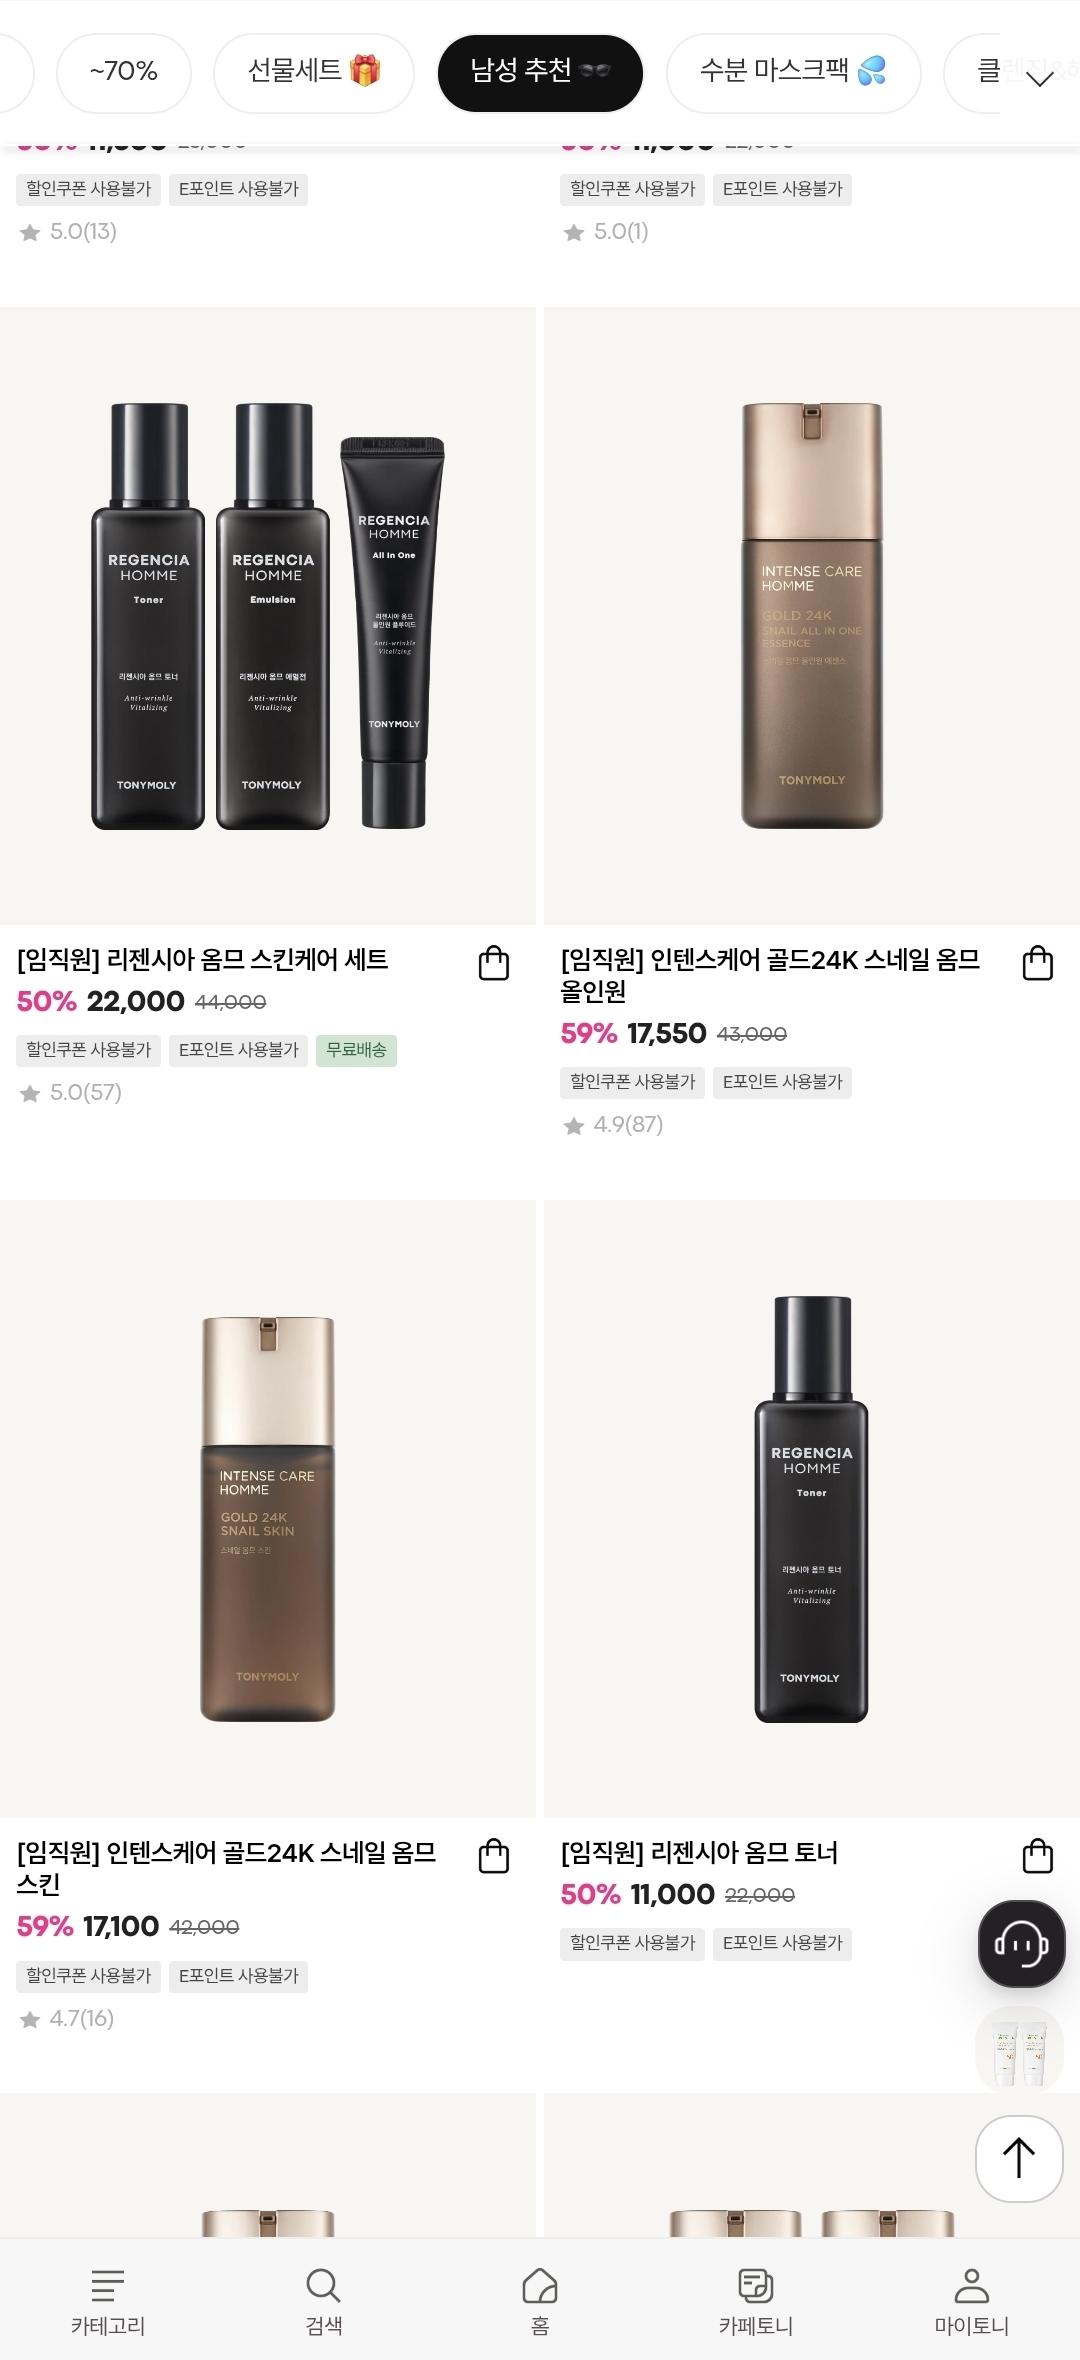This screenshot has width=1080, height=2360.
Task: Open 검색 search in bottom navigation
Action: 324,2302
